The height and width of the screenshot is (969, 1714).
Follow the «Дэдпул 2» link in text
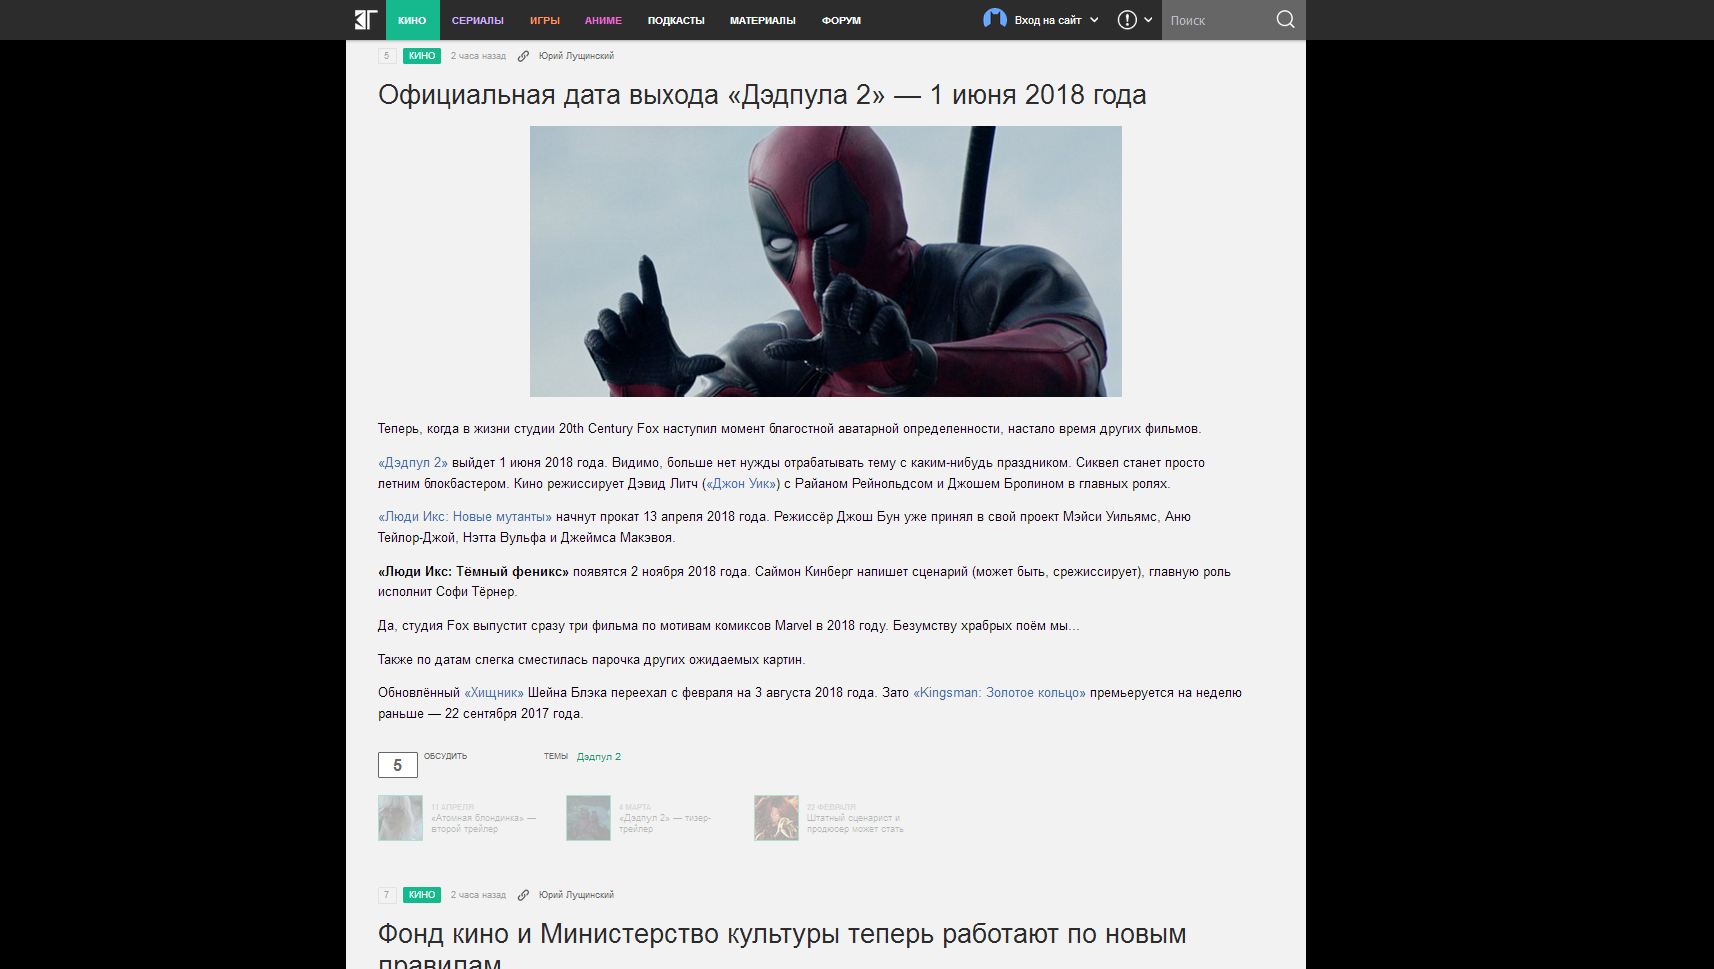[413, 463]
